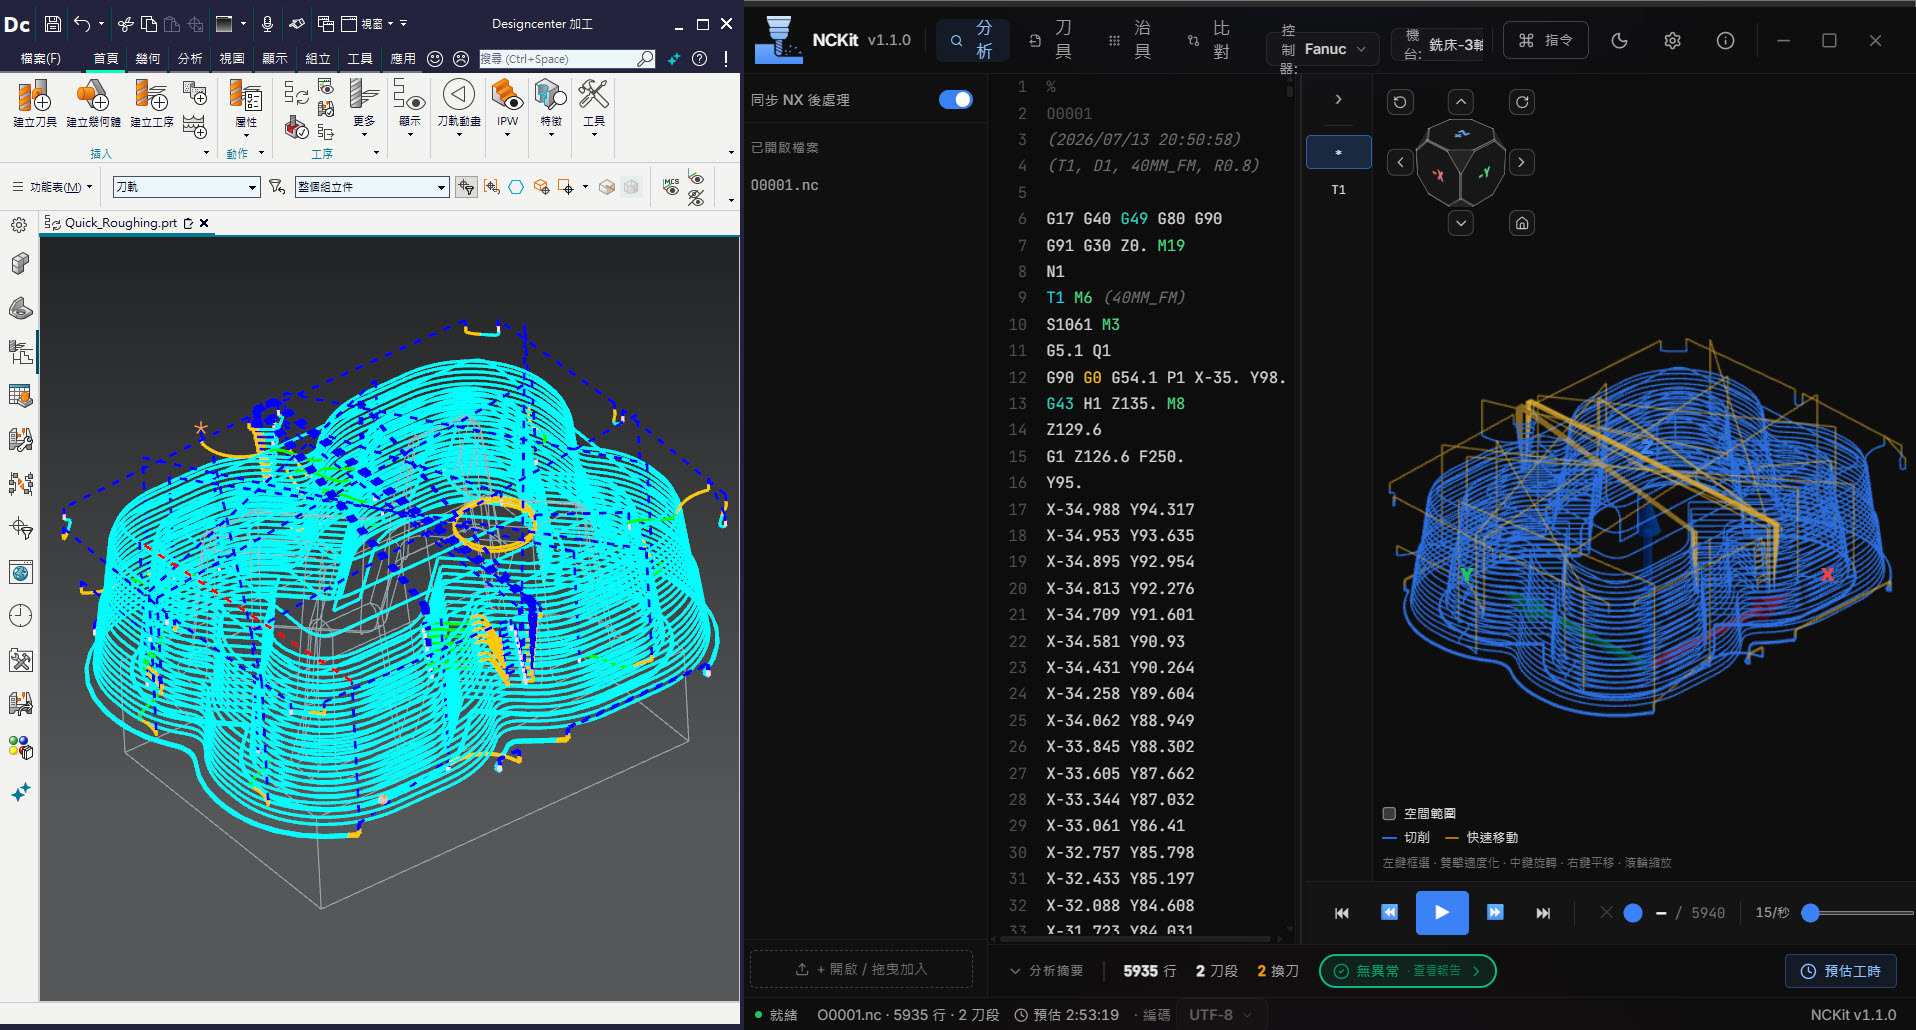Close the Quick_Roughing.prt tab
Image resolution: width=1916 pixels, height=1030 pixels.
point(204,223)
